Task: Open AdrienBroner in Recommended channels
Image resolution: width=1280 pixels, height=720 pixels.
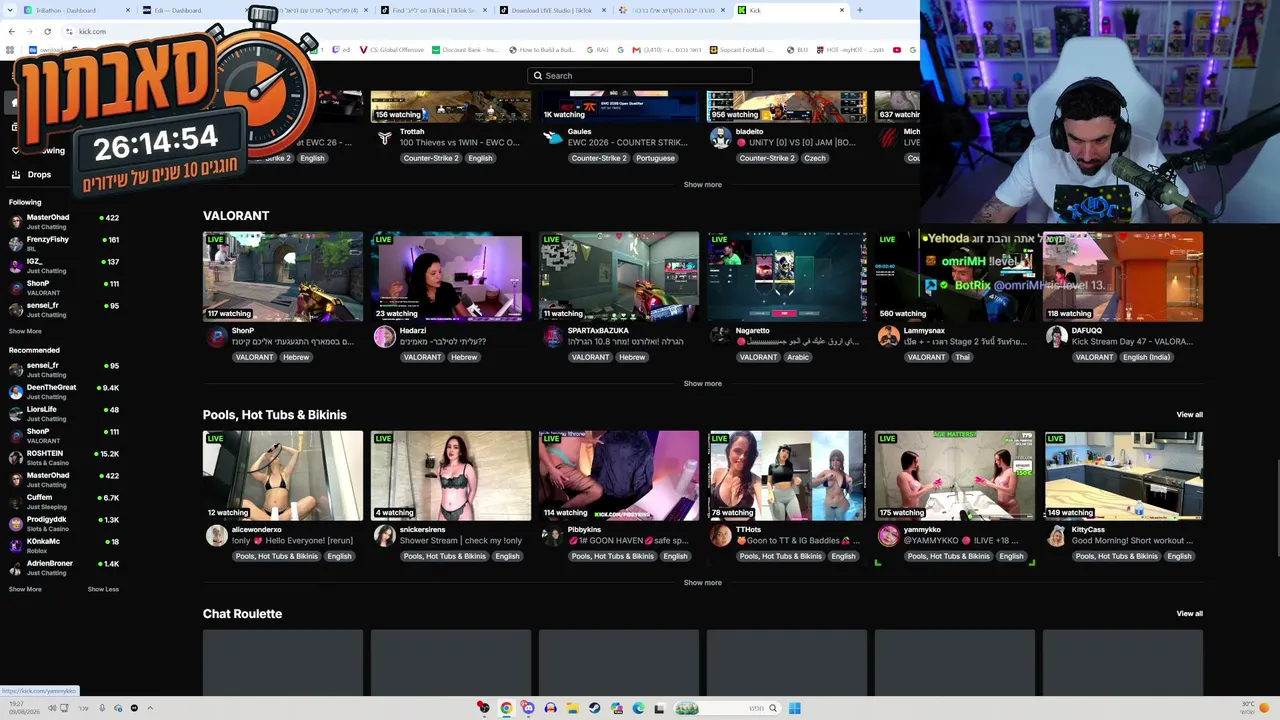Action: tap(64, 567)
